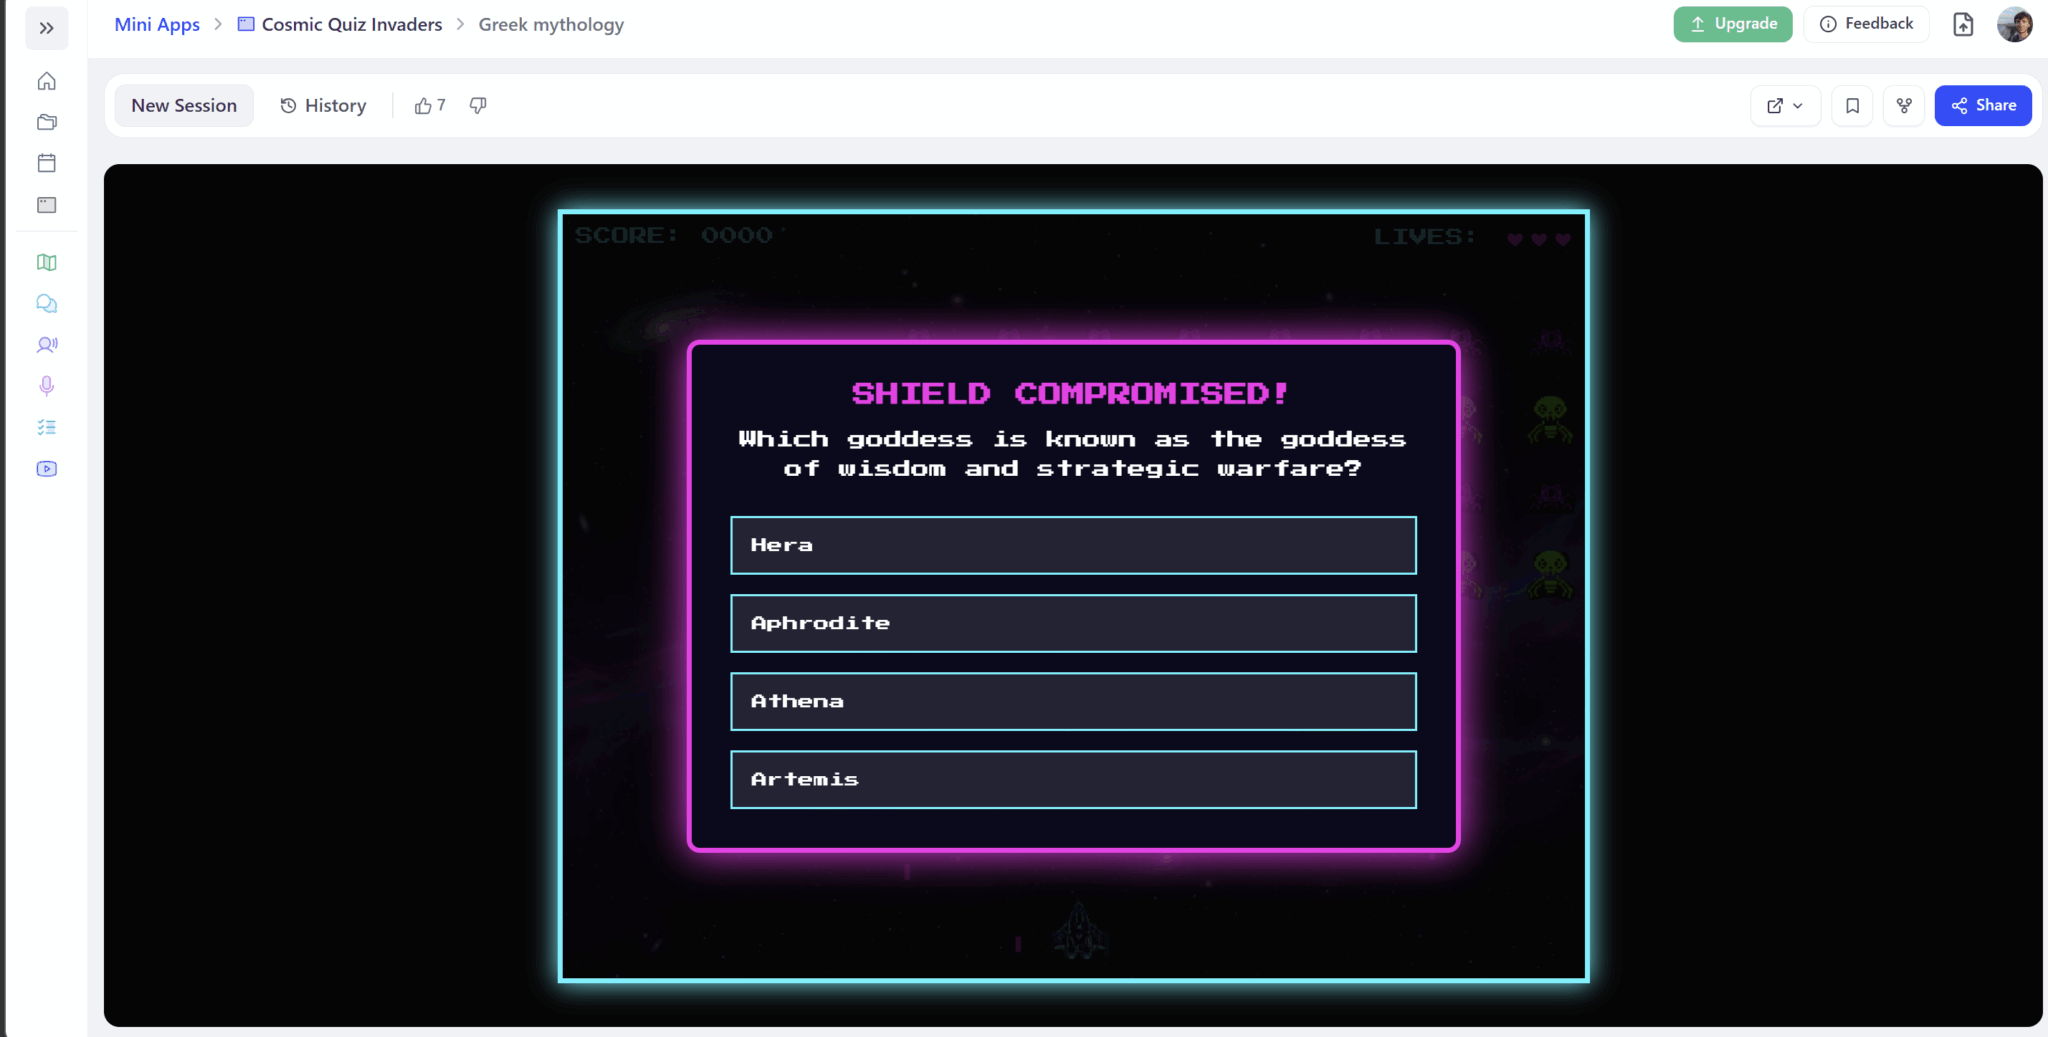Select the Microphone icon in the sidebar
This screenshot has height=1037, width=2048.
[46, 386]
